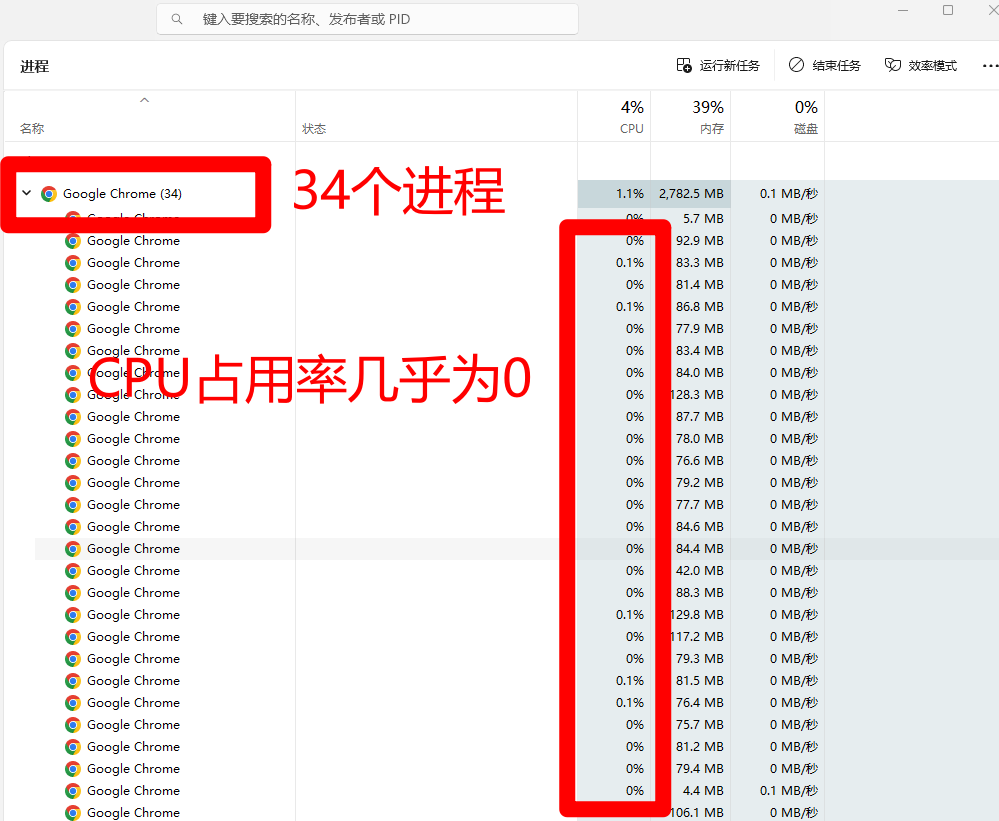Image resolution: width=999 pixels, height=821 pixels.
Task: Select the Google Chrome name in the 79.4 MB row
Action: pyautogui.click(x=133, y=769)
